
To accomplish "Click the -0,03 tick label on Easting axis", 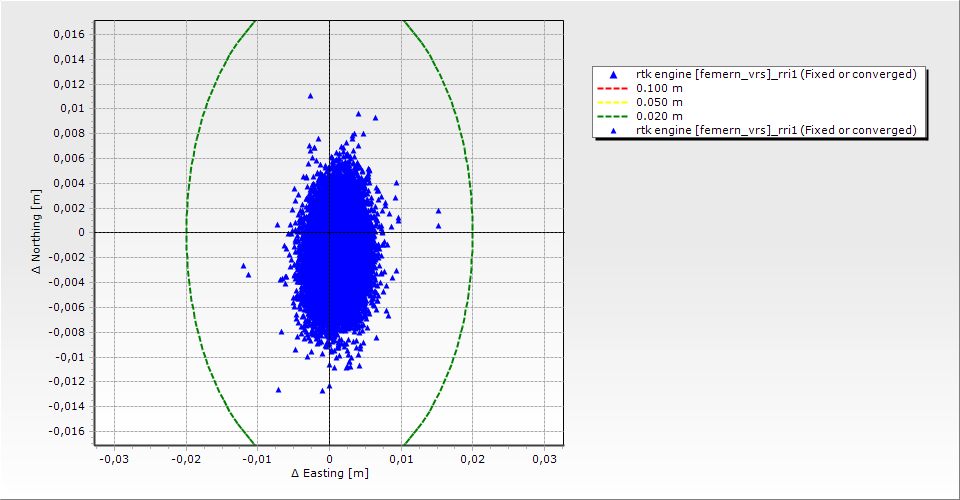I will pos(114,458).
